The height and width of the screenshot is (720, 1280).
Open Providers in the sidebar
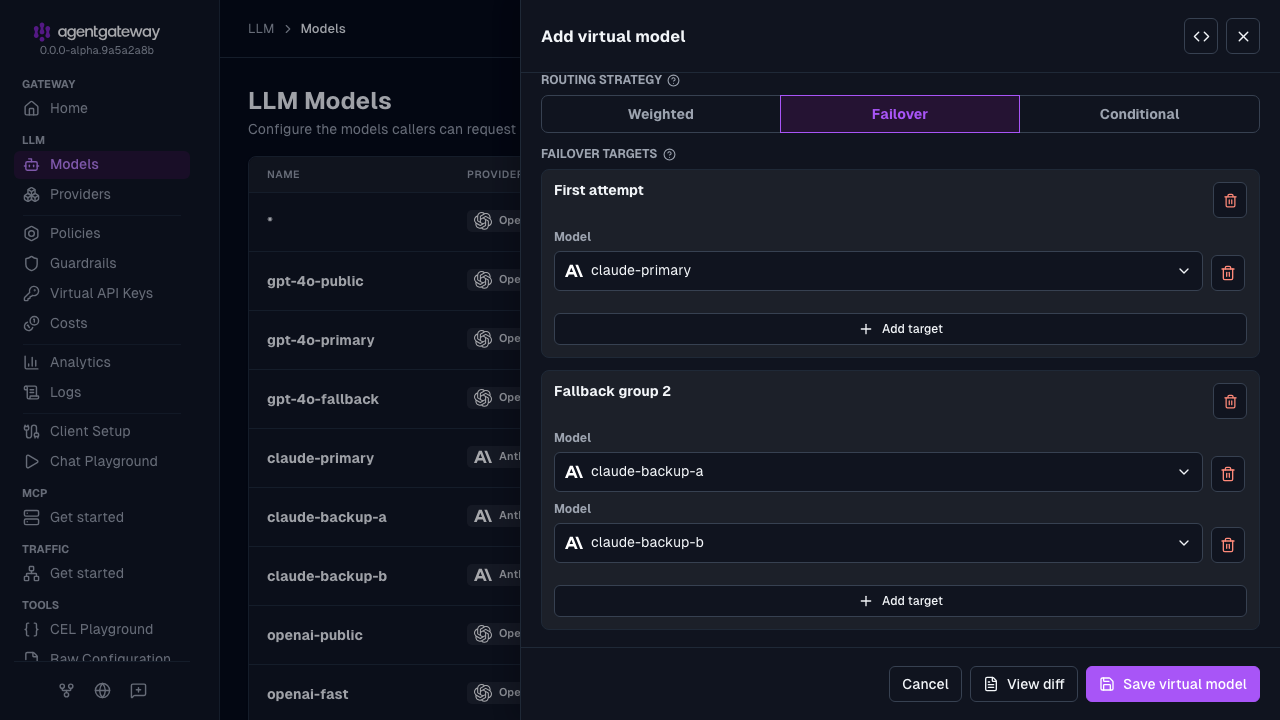click(102, 194)
